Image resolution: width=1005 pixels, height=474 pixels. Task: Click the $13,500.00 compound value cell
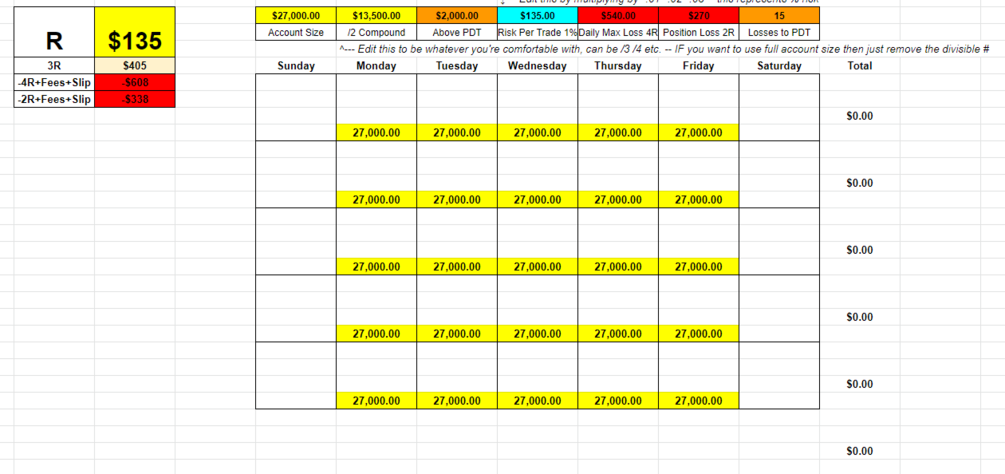(376, 15)
